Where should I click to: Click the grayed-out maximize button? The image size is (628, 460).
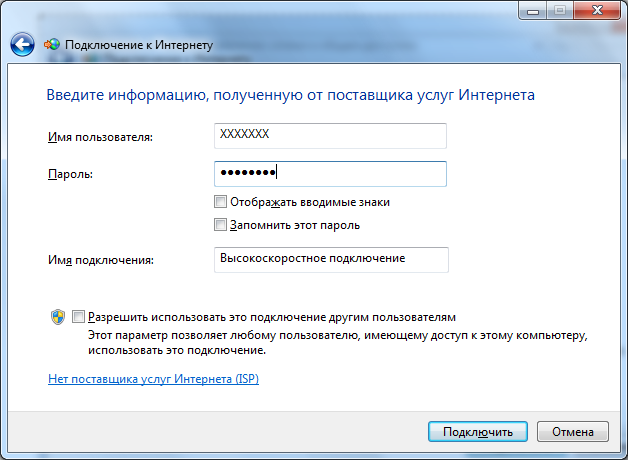coord(560,10)
